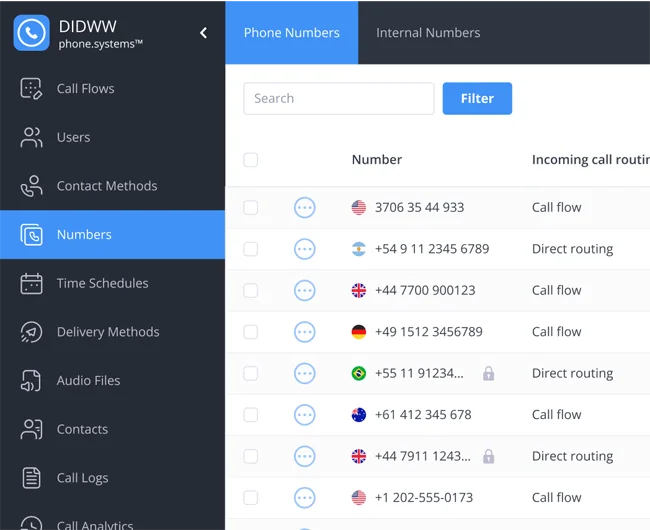Collapse the sidebar with the chevron arrow

(203, 33)
